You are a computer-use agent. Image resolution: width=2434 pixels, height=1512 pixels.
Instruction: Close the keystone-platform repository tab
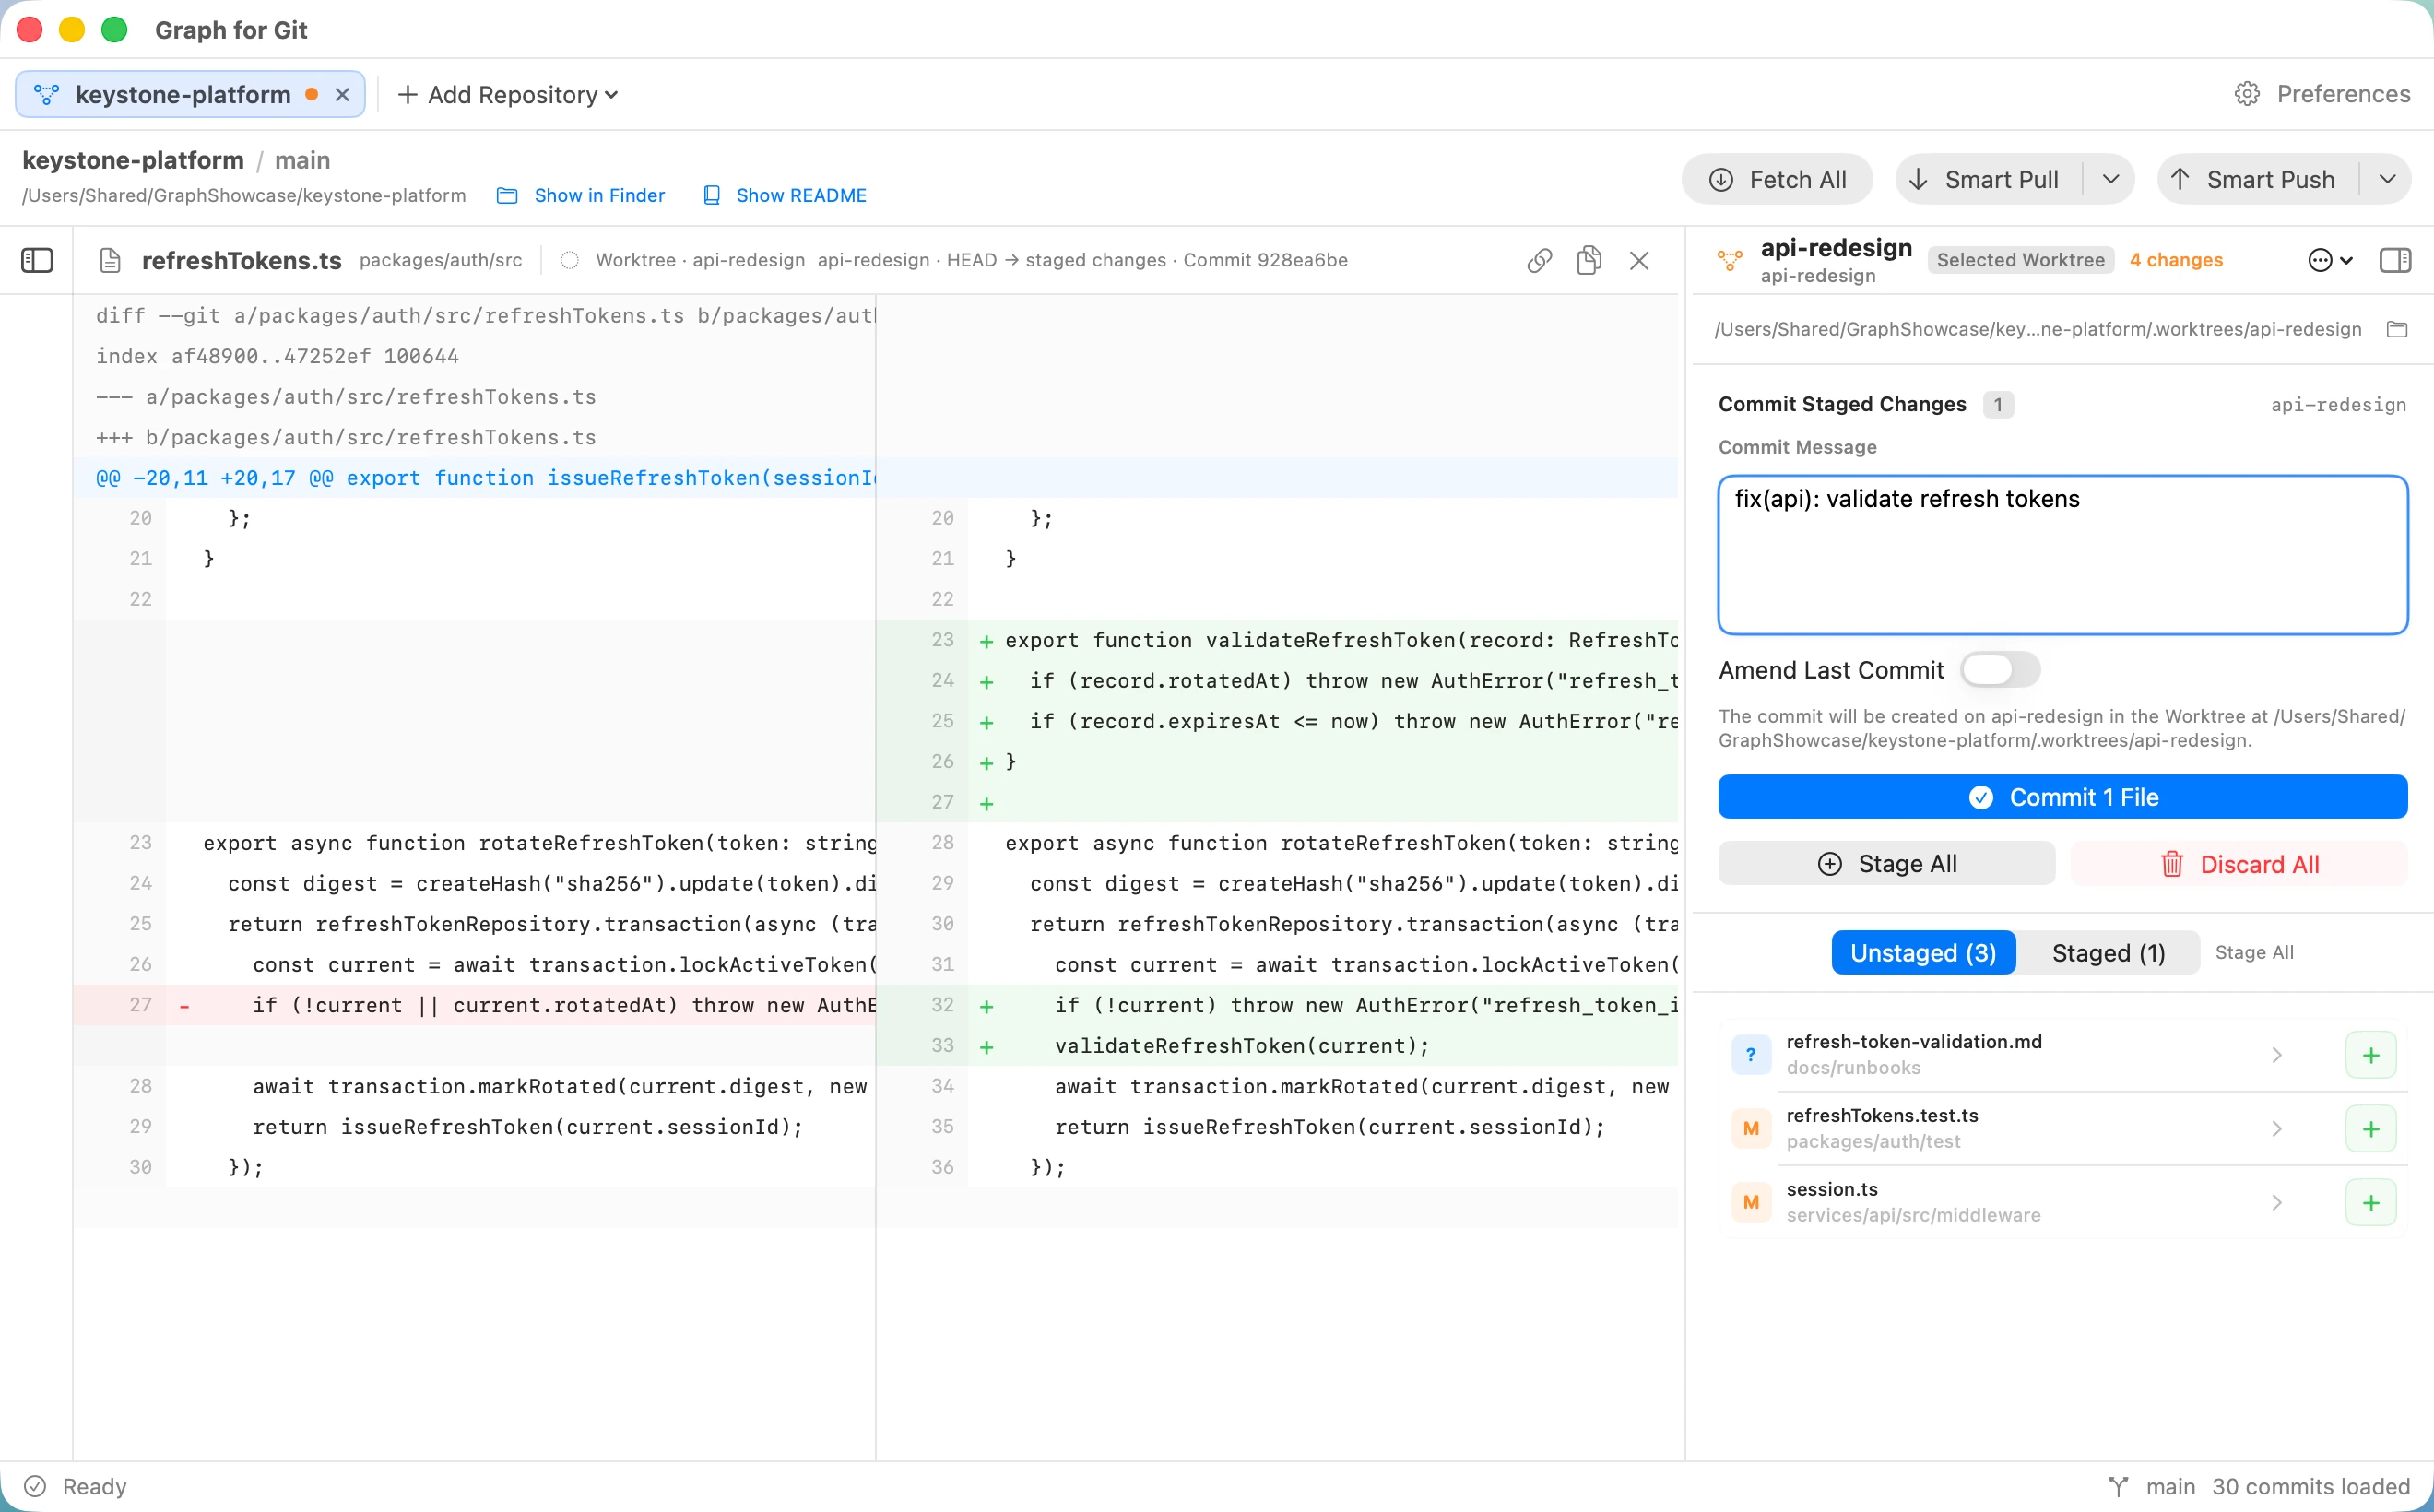[x=342, y=95]
